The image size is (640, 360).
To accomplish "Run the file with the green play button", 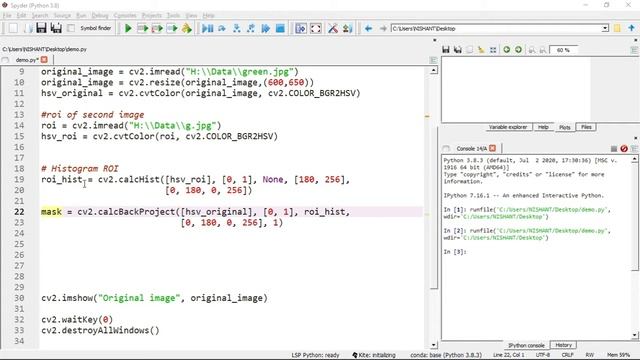I will pyautogui.click(x=128, y=28).
